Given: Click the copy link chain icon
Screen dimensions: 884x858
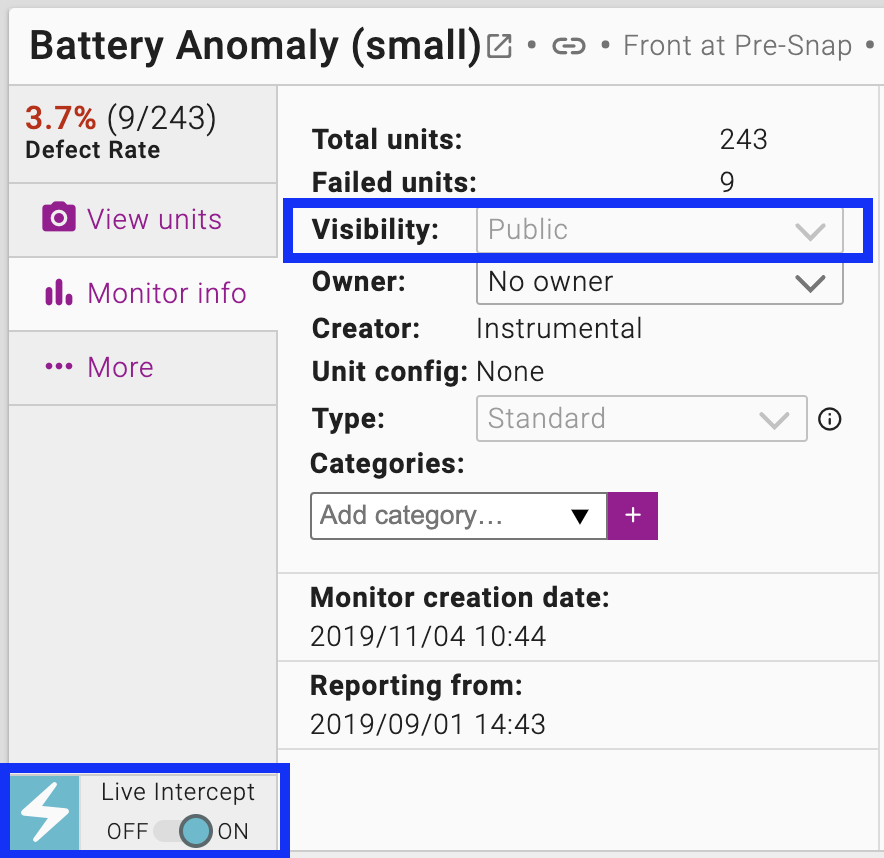Looking at the screenshot, I should tap(569, 46).
